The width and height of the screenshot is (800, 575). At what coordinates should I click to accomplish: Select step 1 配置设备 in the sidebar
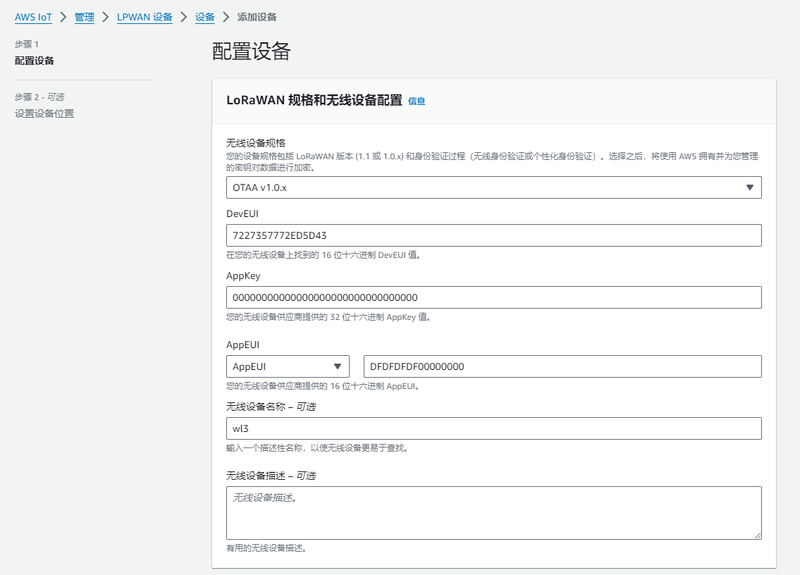[35, 61]
